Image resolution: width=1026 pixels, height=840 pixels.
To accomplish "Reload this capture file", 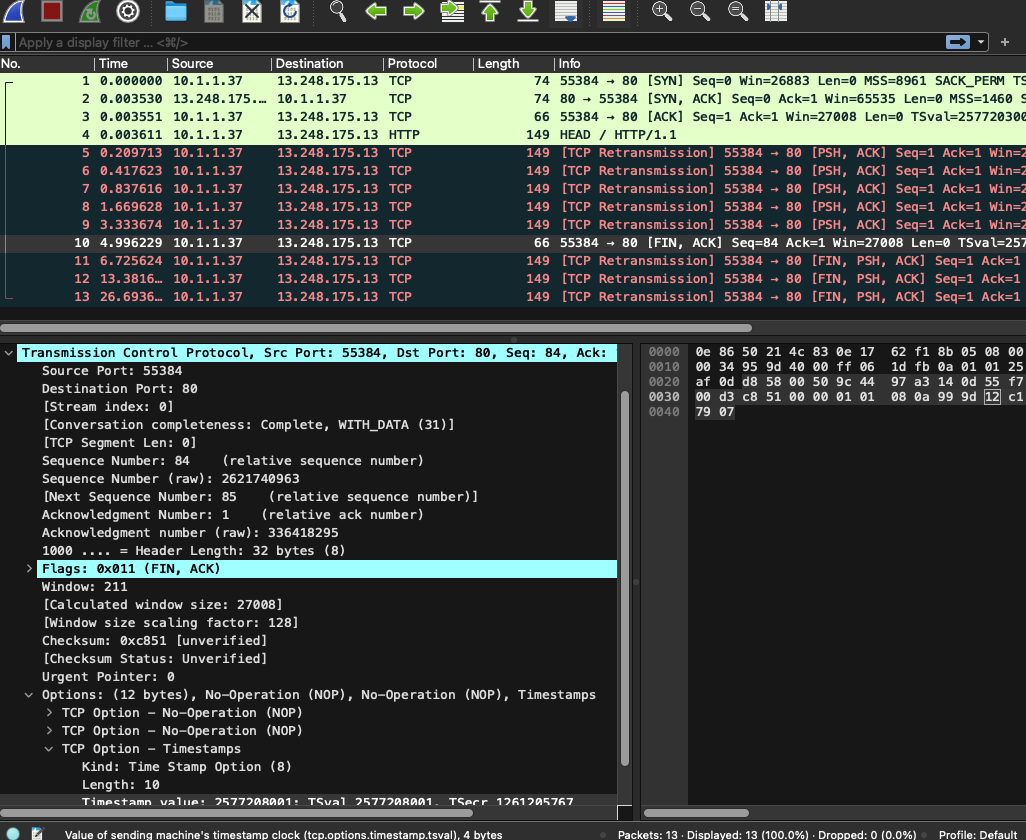I will pyautogui.click(x=289, y=12).
